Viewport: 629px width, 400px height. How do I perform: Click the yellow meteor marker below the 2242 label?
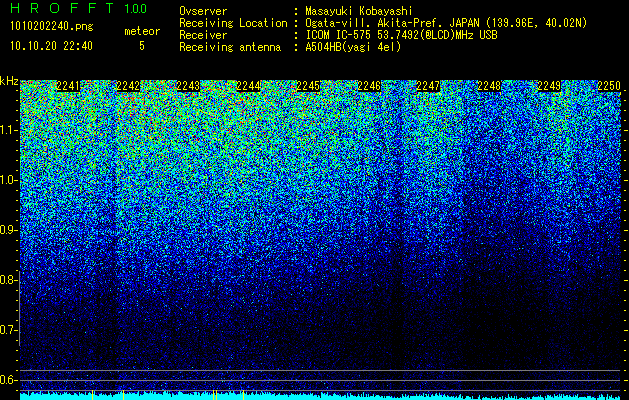[123, 395]
